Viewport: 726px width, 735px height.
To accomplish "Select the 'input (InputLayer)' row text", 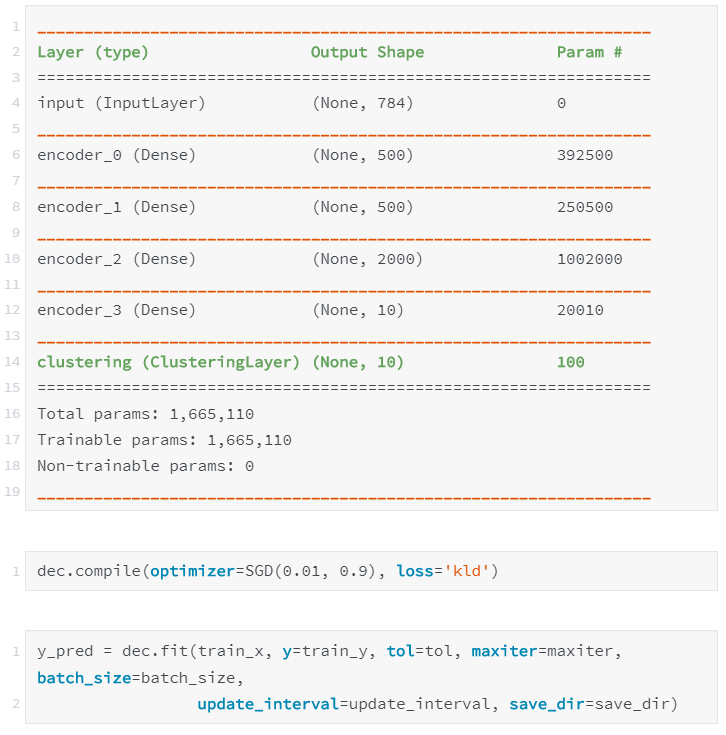I will (x=120, y=103).
